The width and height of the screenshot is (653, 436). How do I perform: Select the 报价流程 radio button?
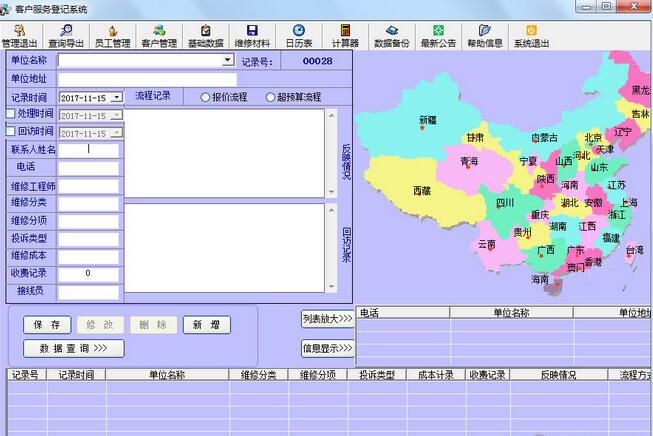tap(206, 97)
